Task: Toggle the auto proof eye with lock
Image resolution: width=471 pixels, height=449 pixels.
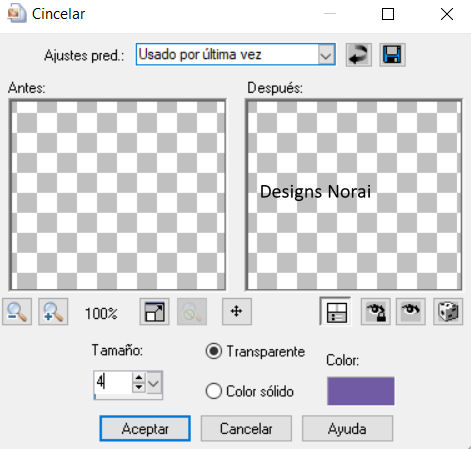Action: (x=376, y=312)
